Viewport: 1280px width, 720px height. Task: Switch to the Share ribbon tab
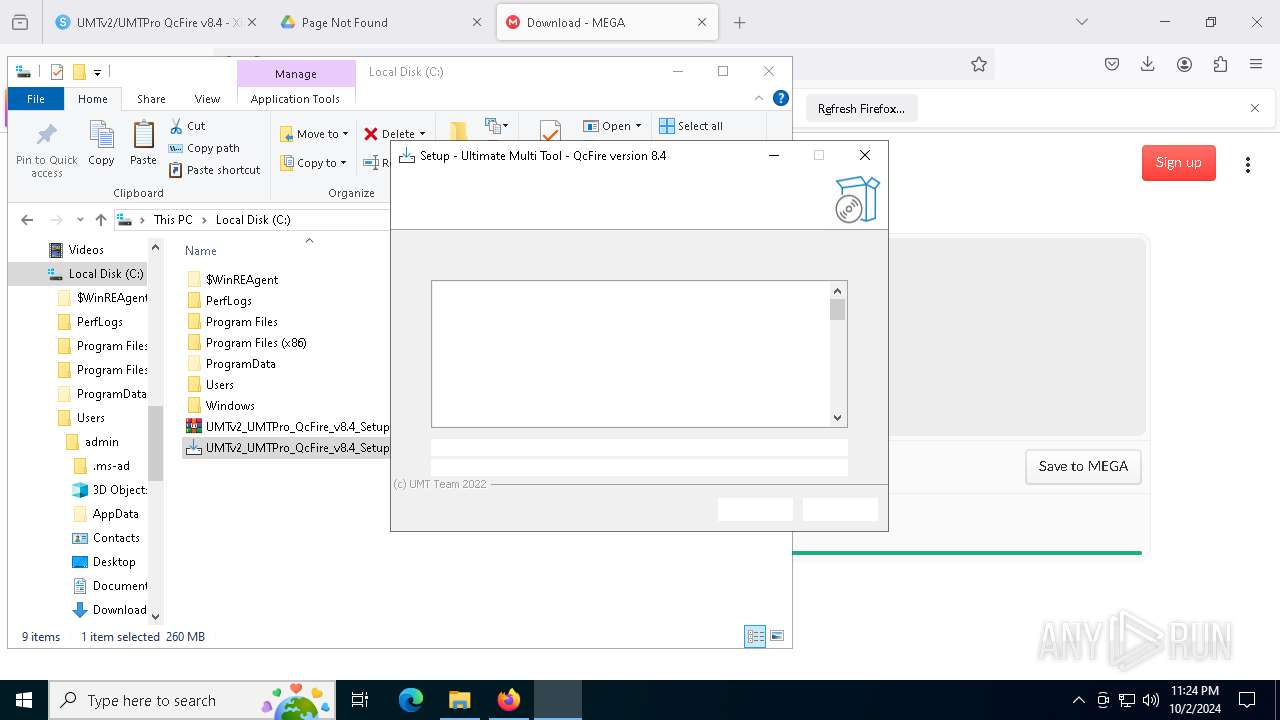pos(151,99)
